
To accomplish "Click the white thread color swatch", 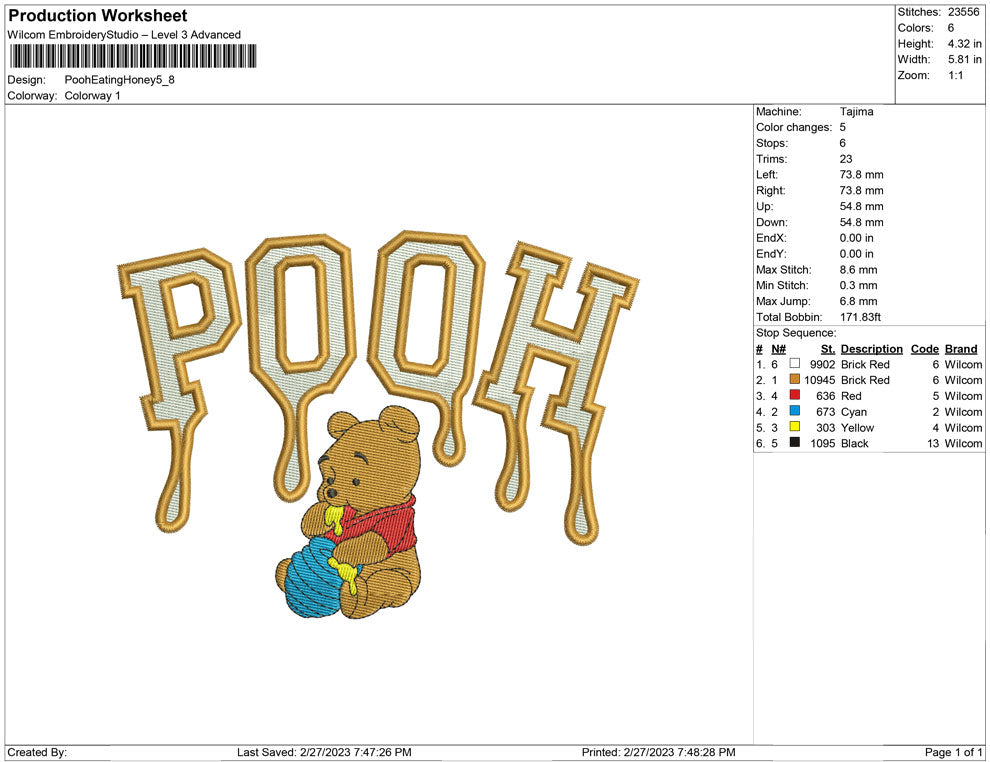I will [x=795, y=364].
